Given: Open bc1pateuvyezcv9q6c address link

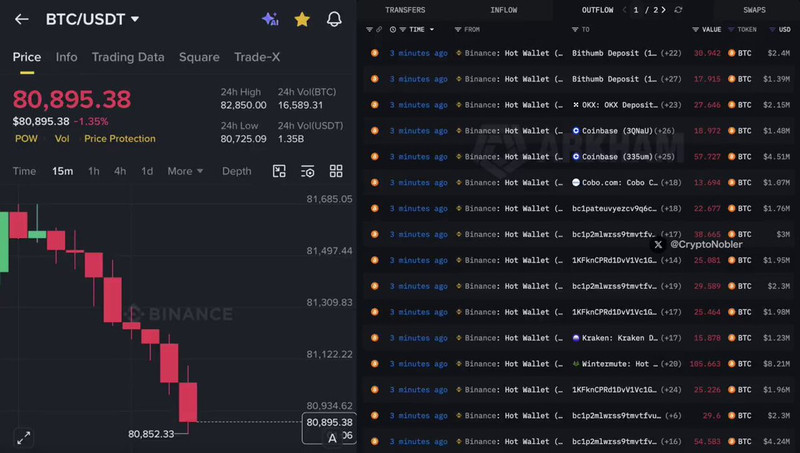Looking at the screenshot, I should coord(615,209).
